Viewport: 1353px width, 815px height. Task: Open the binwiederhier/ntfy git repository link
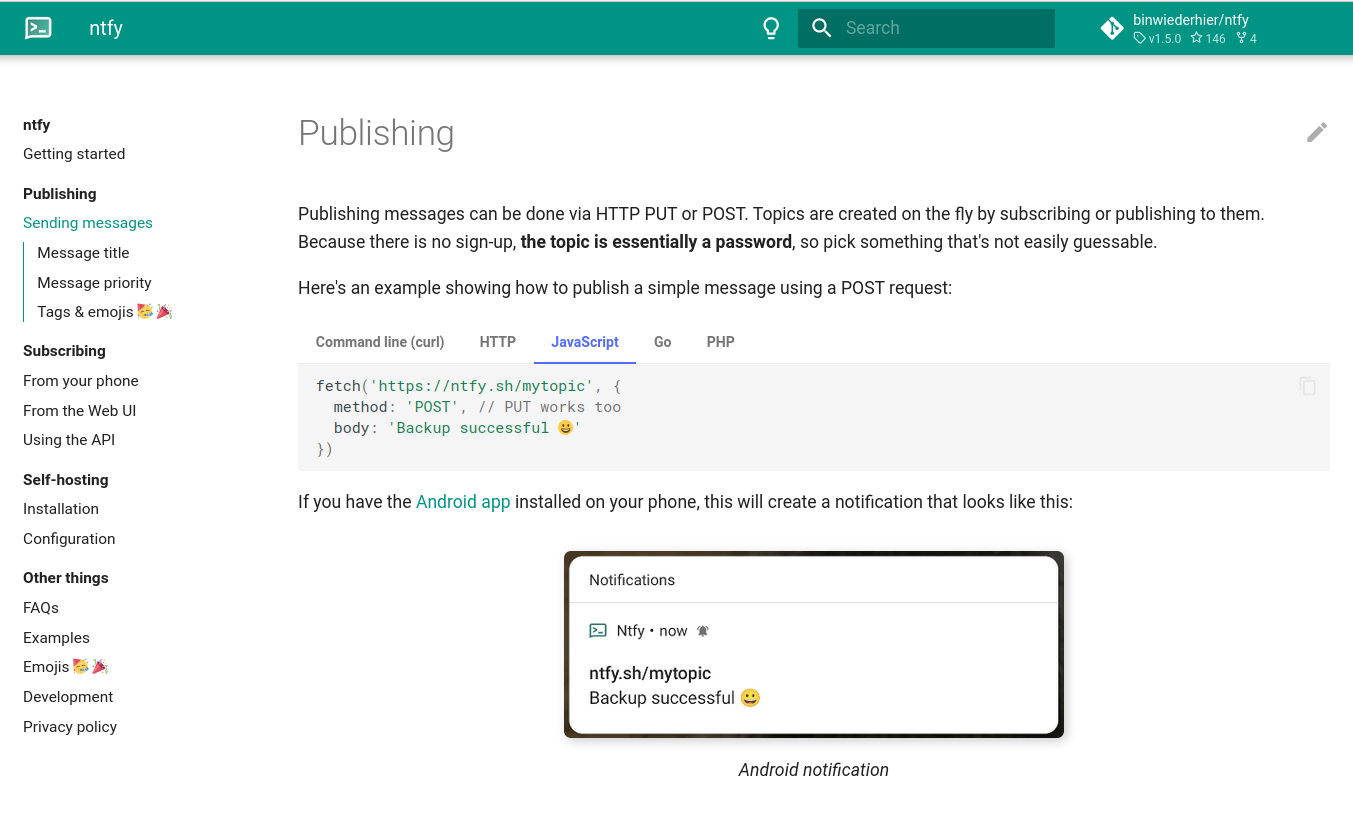pyautogui.click(x=1178, y=28)
